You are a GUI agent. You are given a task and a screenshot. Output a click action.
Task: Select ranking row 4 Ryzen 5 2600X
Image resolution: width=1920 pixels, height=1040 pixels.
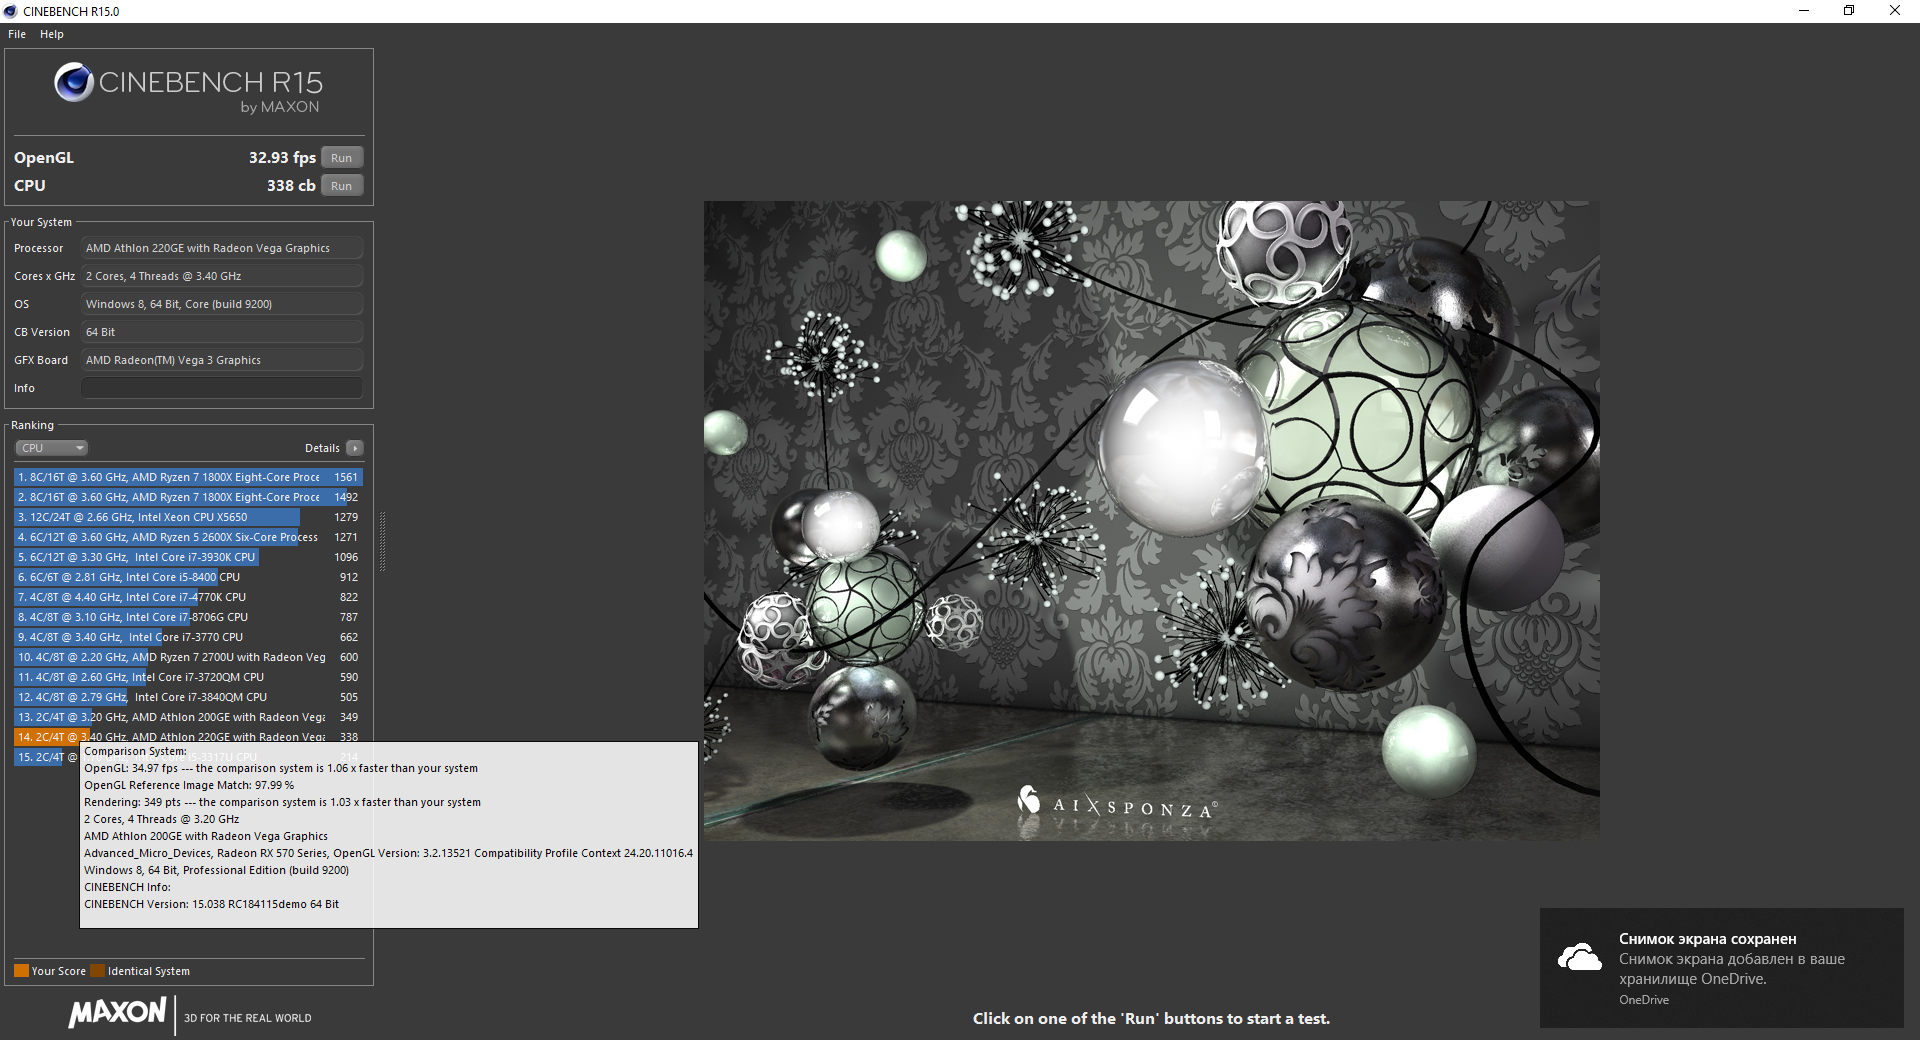pos(188,537)
